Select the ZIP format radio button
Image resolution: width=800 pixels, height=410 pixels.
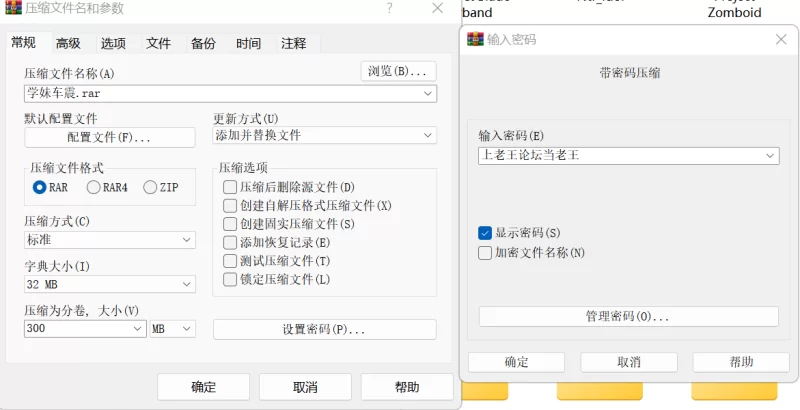[150, 188]
